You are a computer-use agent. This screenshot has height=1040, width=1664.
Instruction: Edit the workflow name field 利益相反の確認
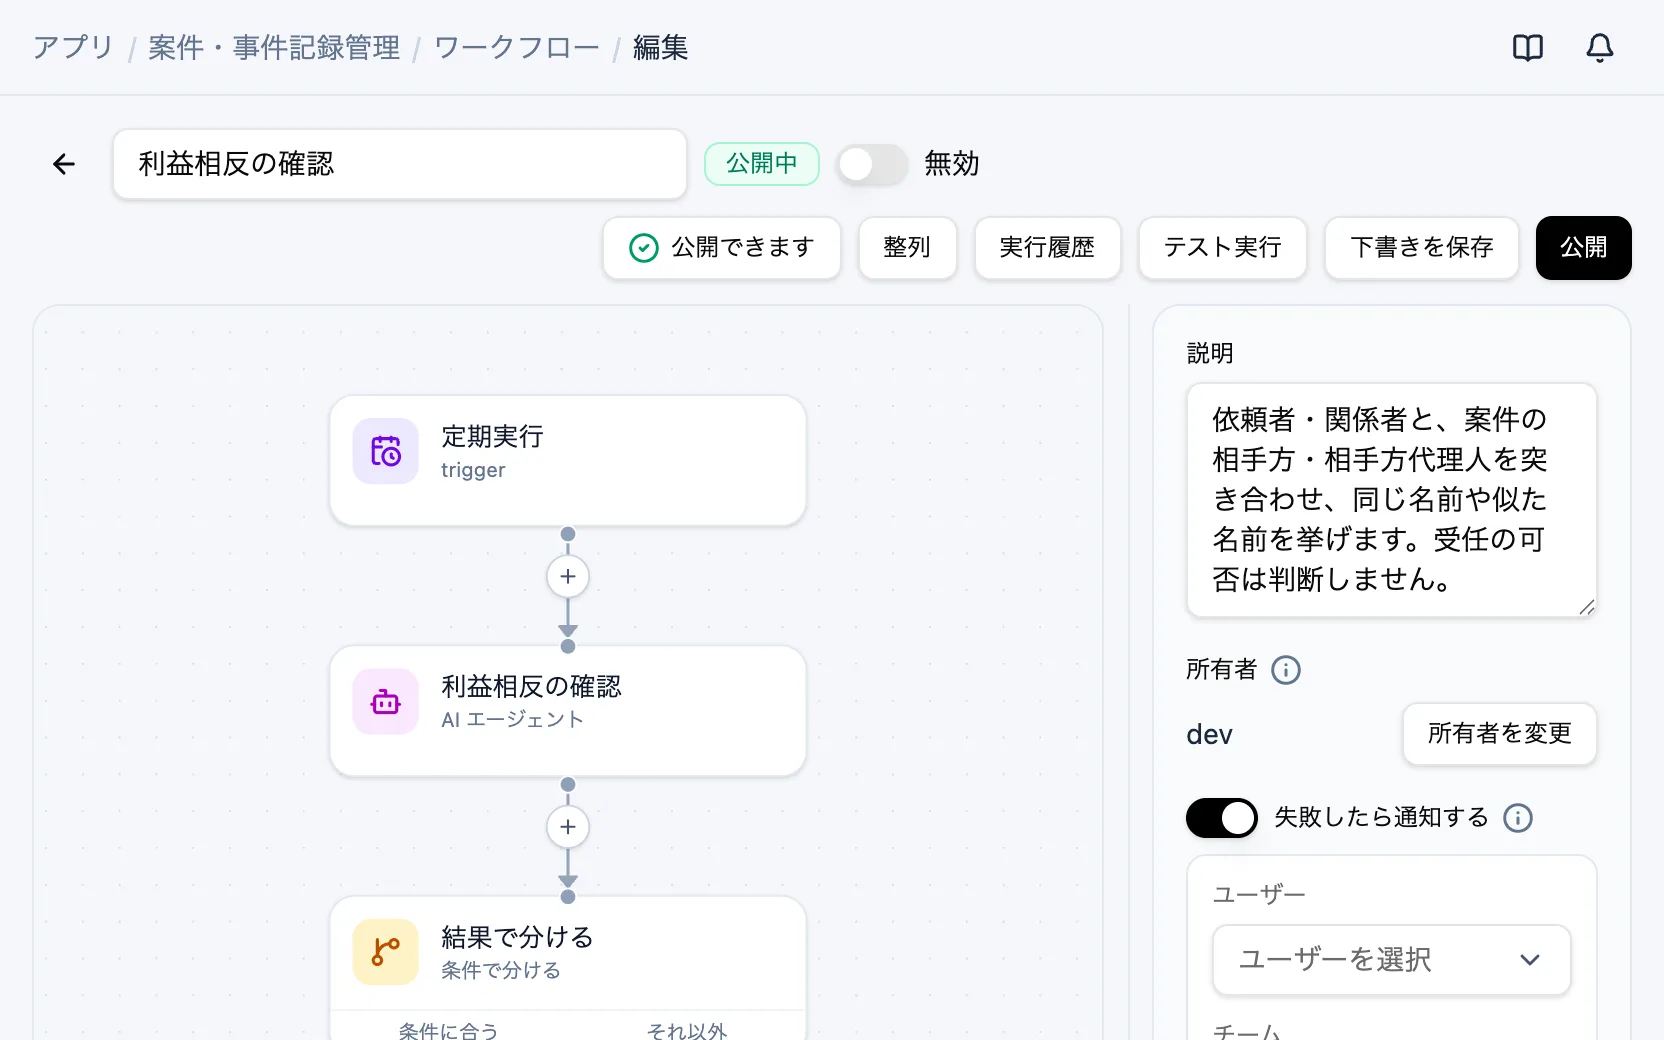400,164
